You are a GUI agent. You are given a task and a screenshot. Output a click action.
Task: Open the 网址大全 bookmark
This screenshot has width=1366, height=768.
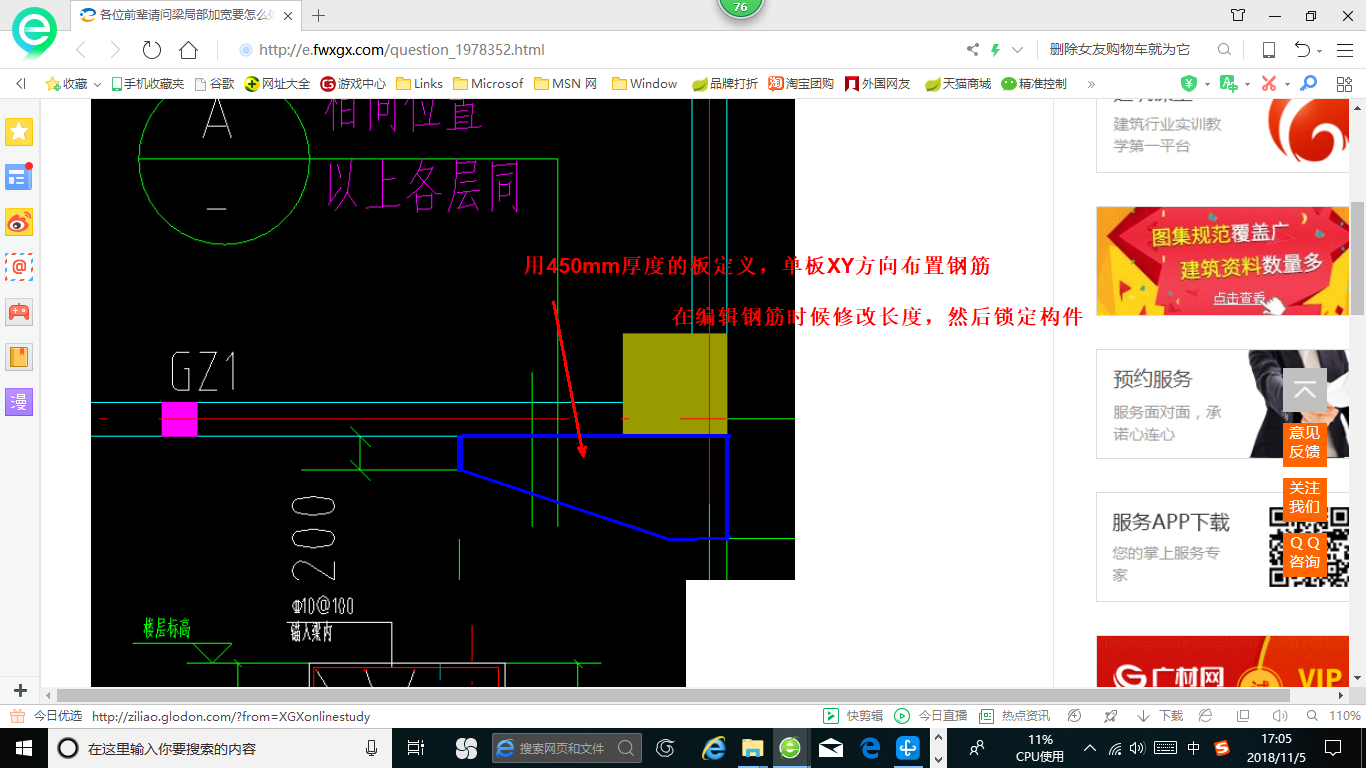pyautogui.click(x=277, y=84)
